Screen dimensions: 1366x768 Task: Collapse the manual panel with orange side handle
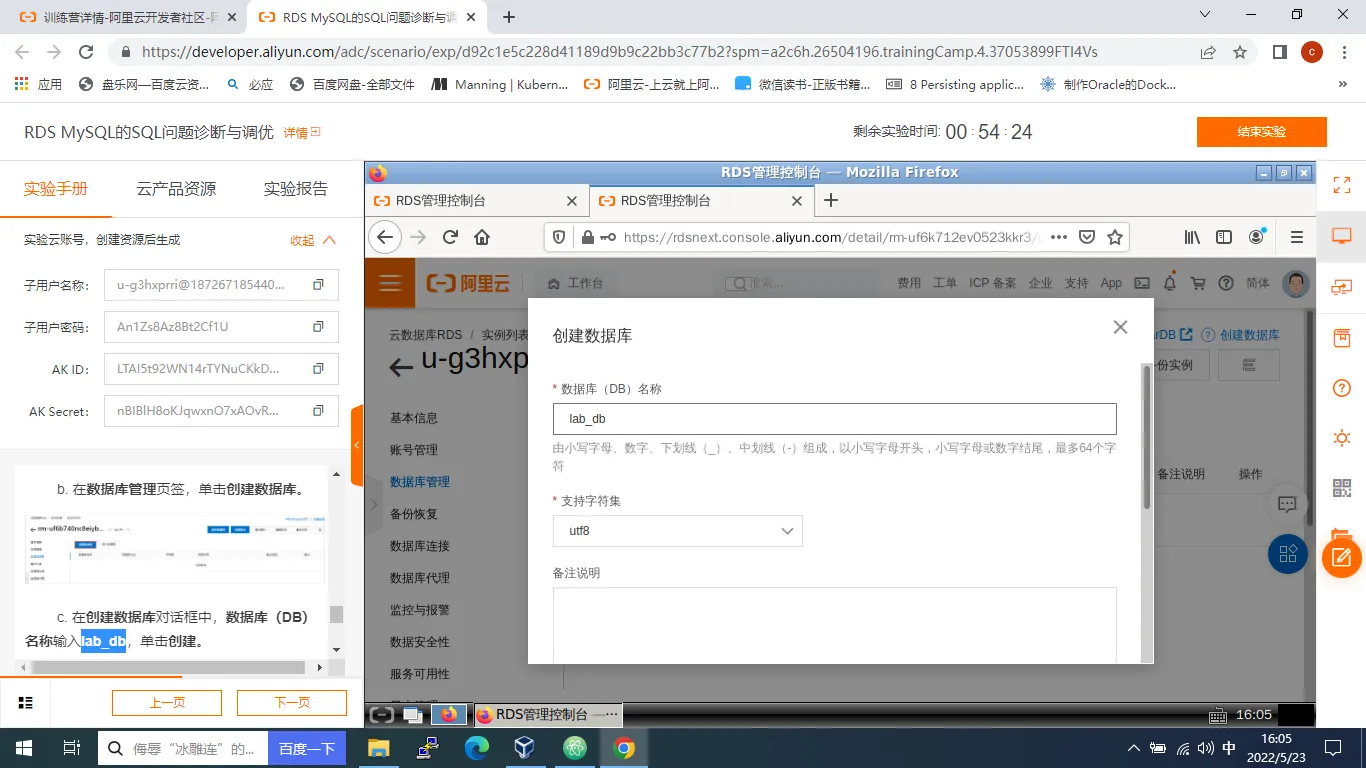[357, 445]
